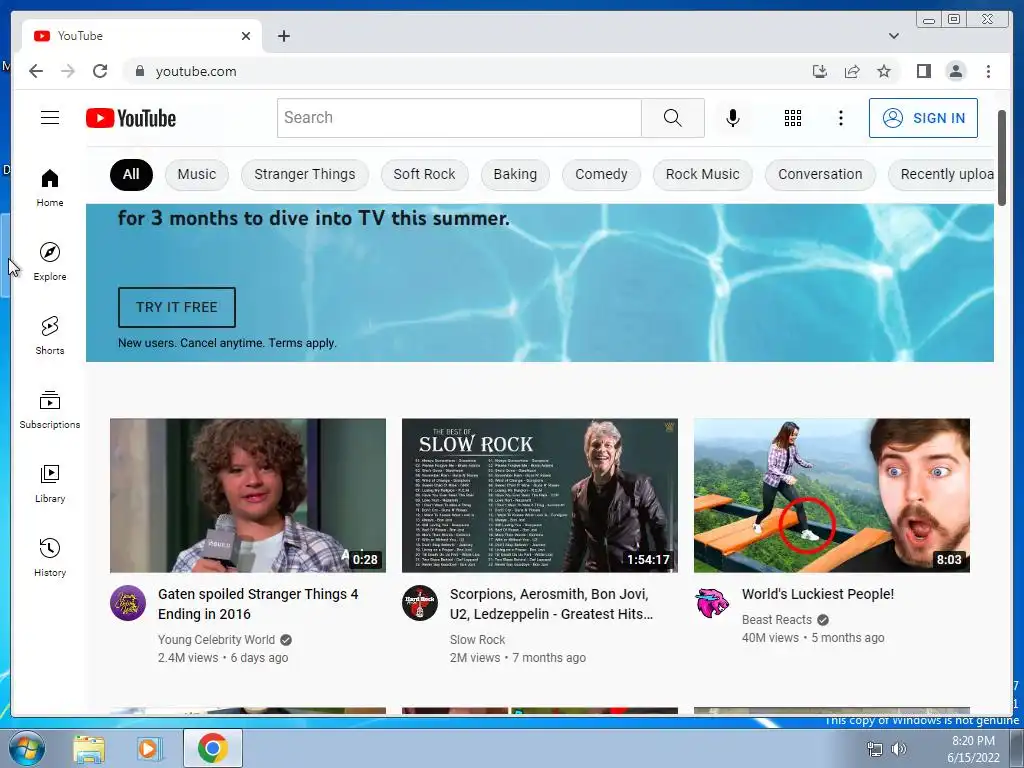View site information lock icon
1024x768 pixels.
pyautogui.click(x=139, y=71)
